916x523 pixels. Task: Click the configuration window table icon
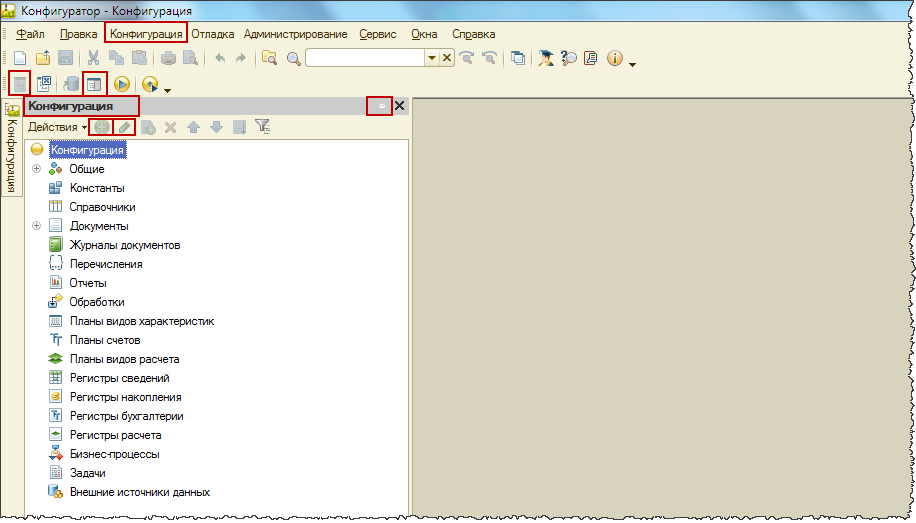[x=95, y=84]
